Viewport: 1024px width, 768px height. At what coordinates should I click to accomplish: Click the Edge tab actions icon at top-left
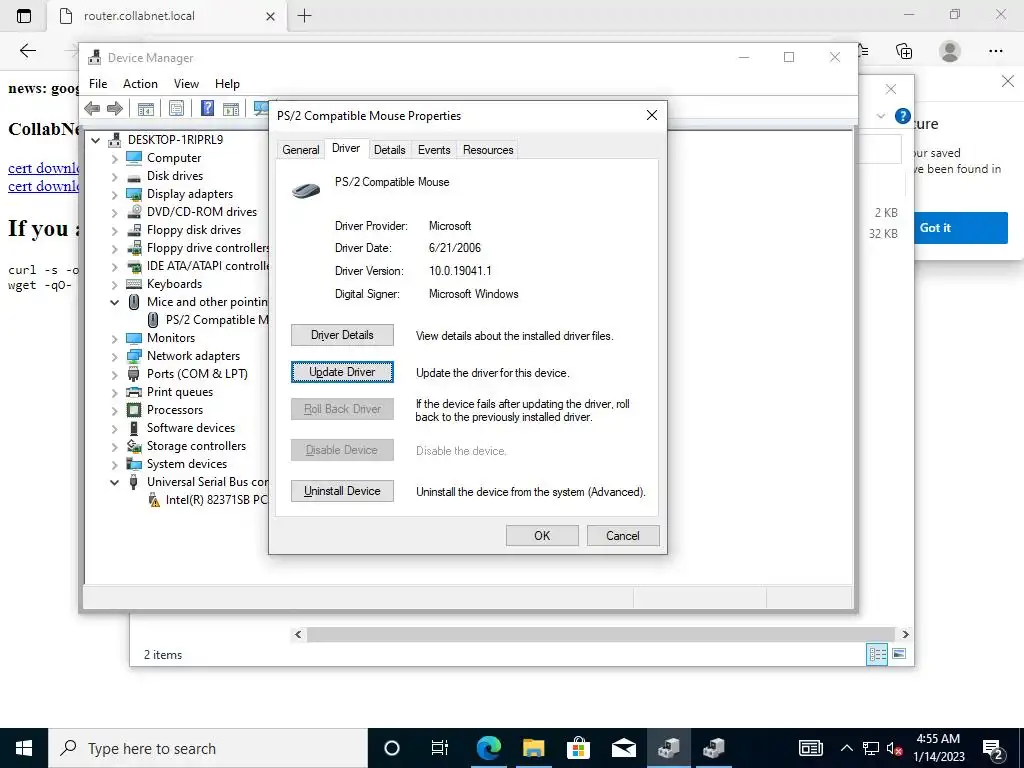pyautogui.click(x=24, y=16)
